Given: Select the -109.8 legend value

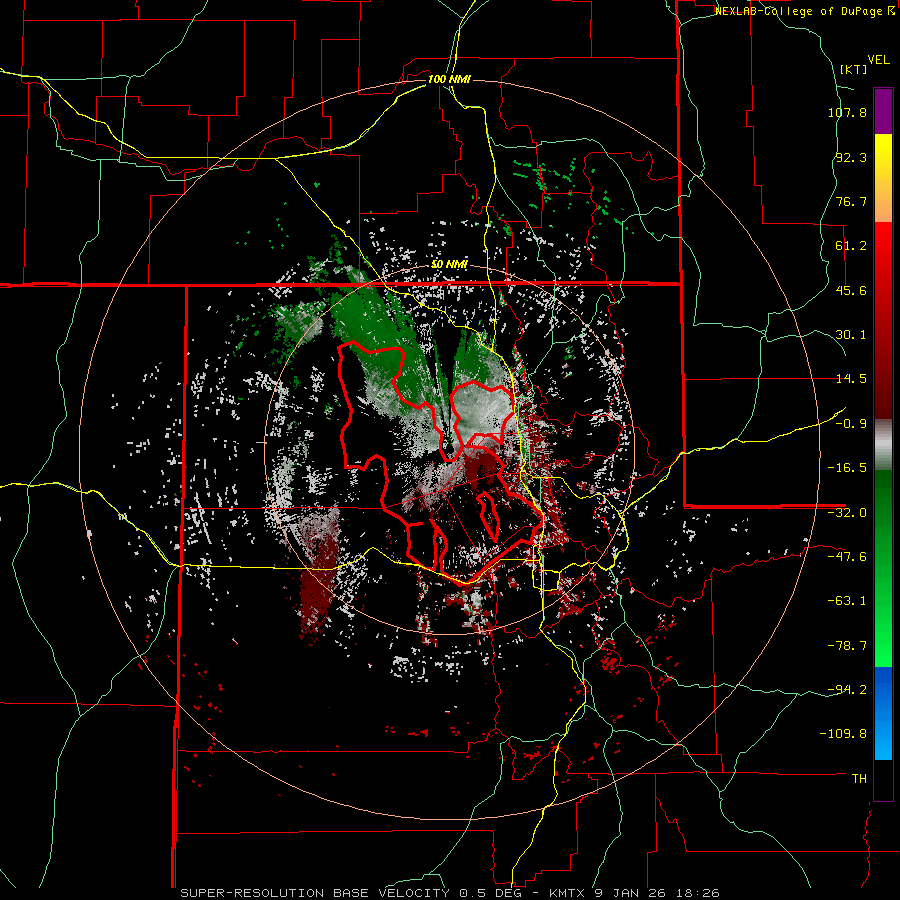Looking at the screenshot, I should click(x=843, y=734).
